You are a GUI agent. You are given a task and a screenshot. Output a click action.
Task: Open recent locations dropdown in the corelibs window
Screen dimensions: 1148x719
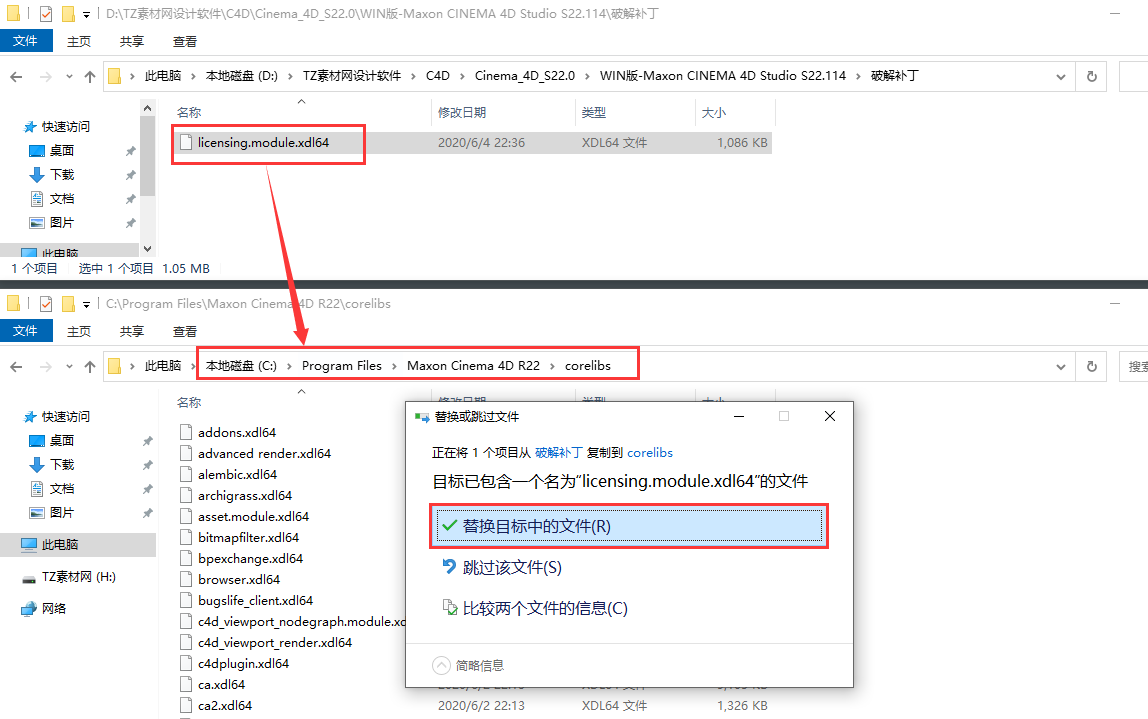[69, 366]
